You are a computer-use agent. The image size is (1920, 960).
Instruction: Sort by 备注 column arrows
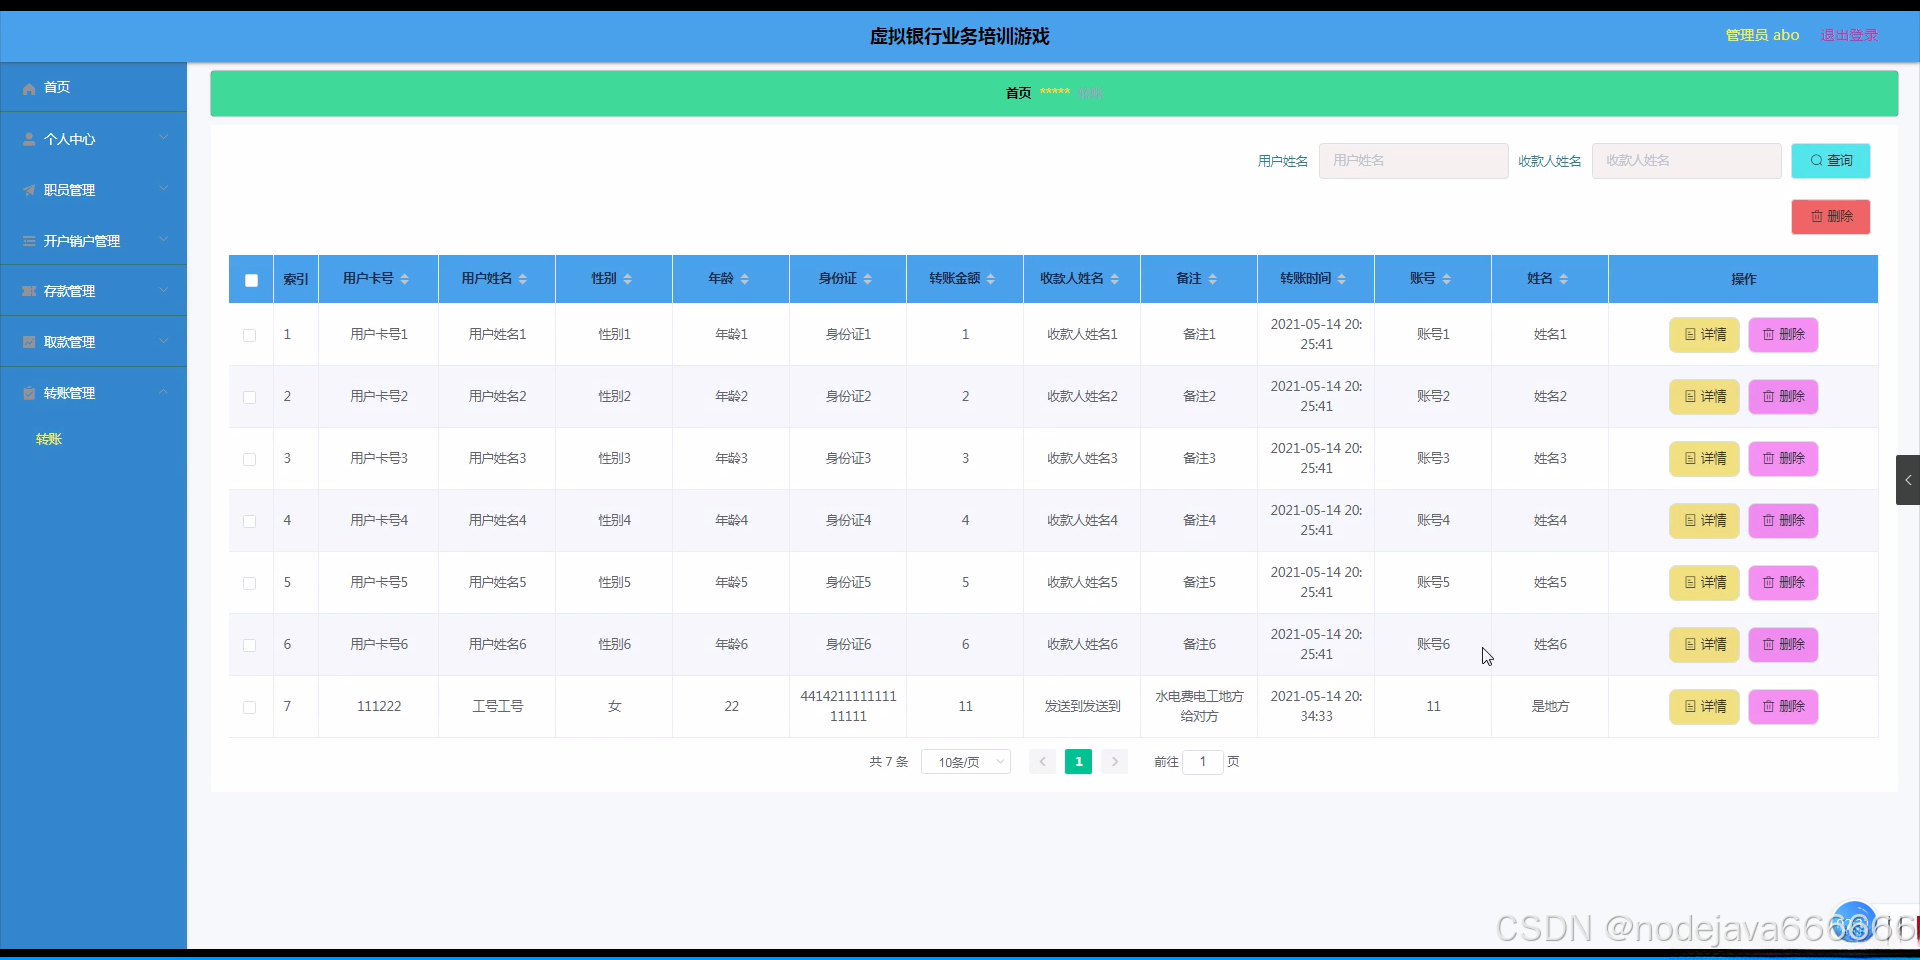pos(1212,279)
